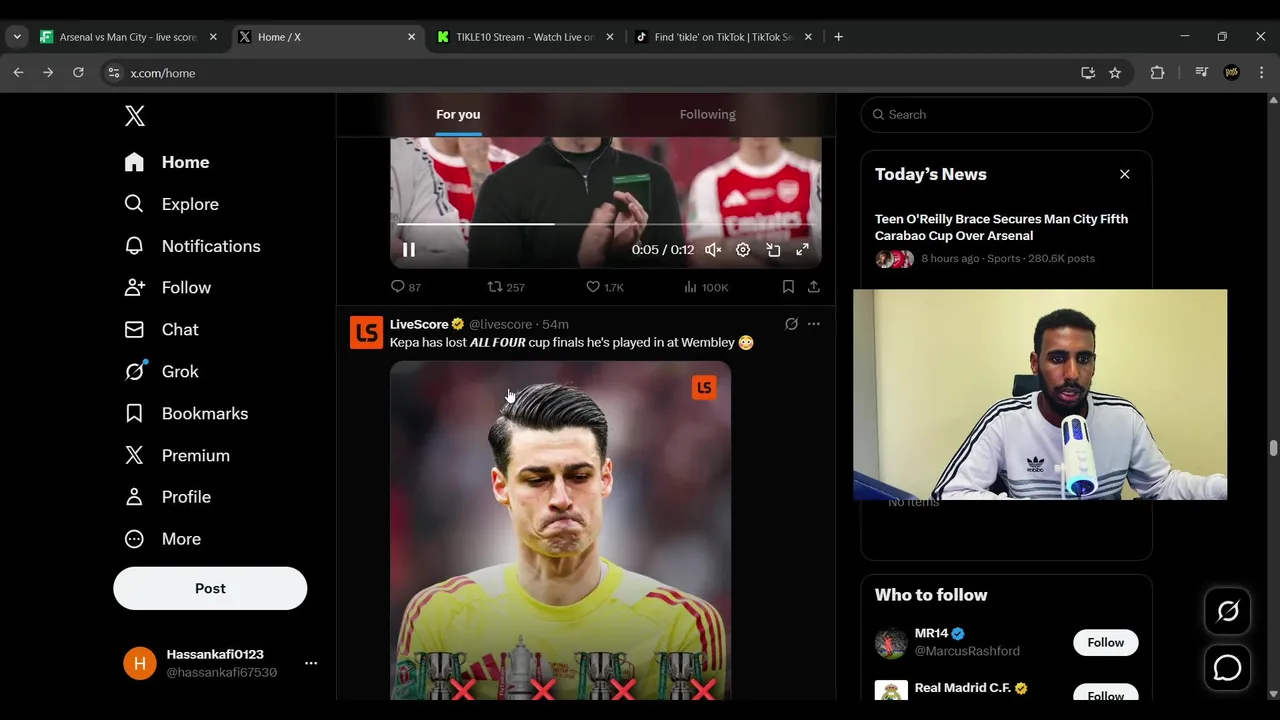Click the page vertical scrollbar thumb

(1273, 447)
